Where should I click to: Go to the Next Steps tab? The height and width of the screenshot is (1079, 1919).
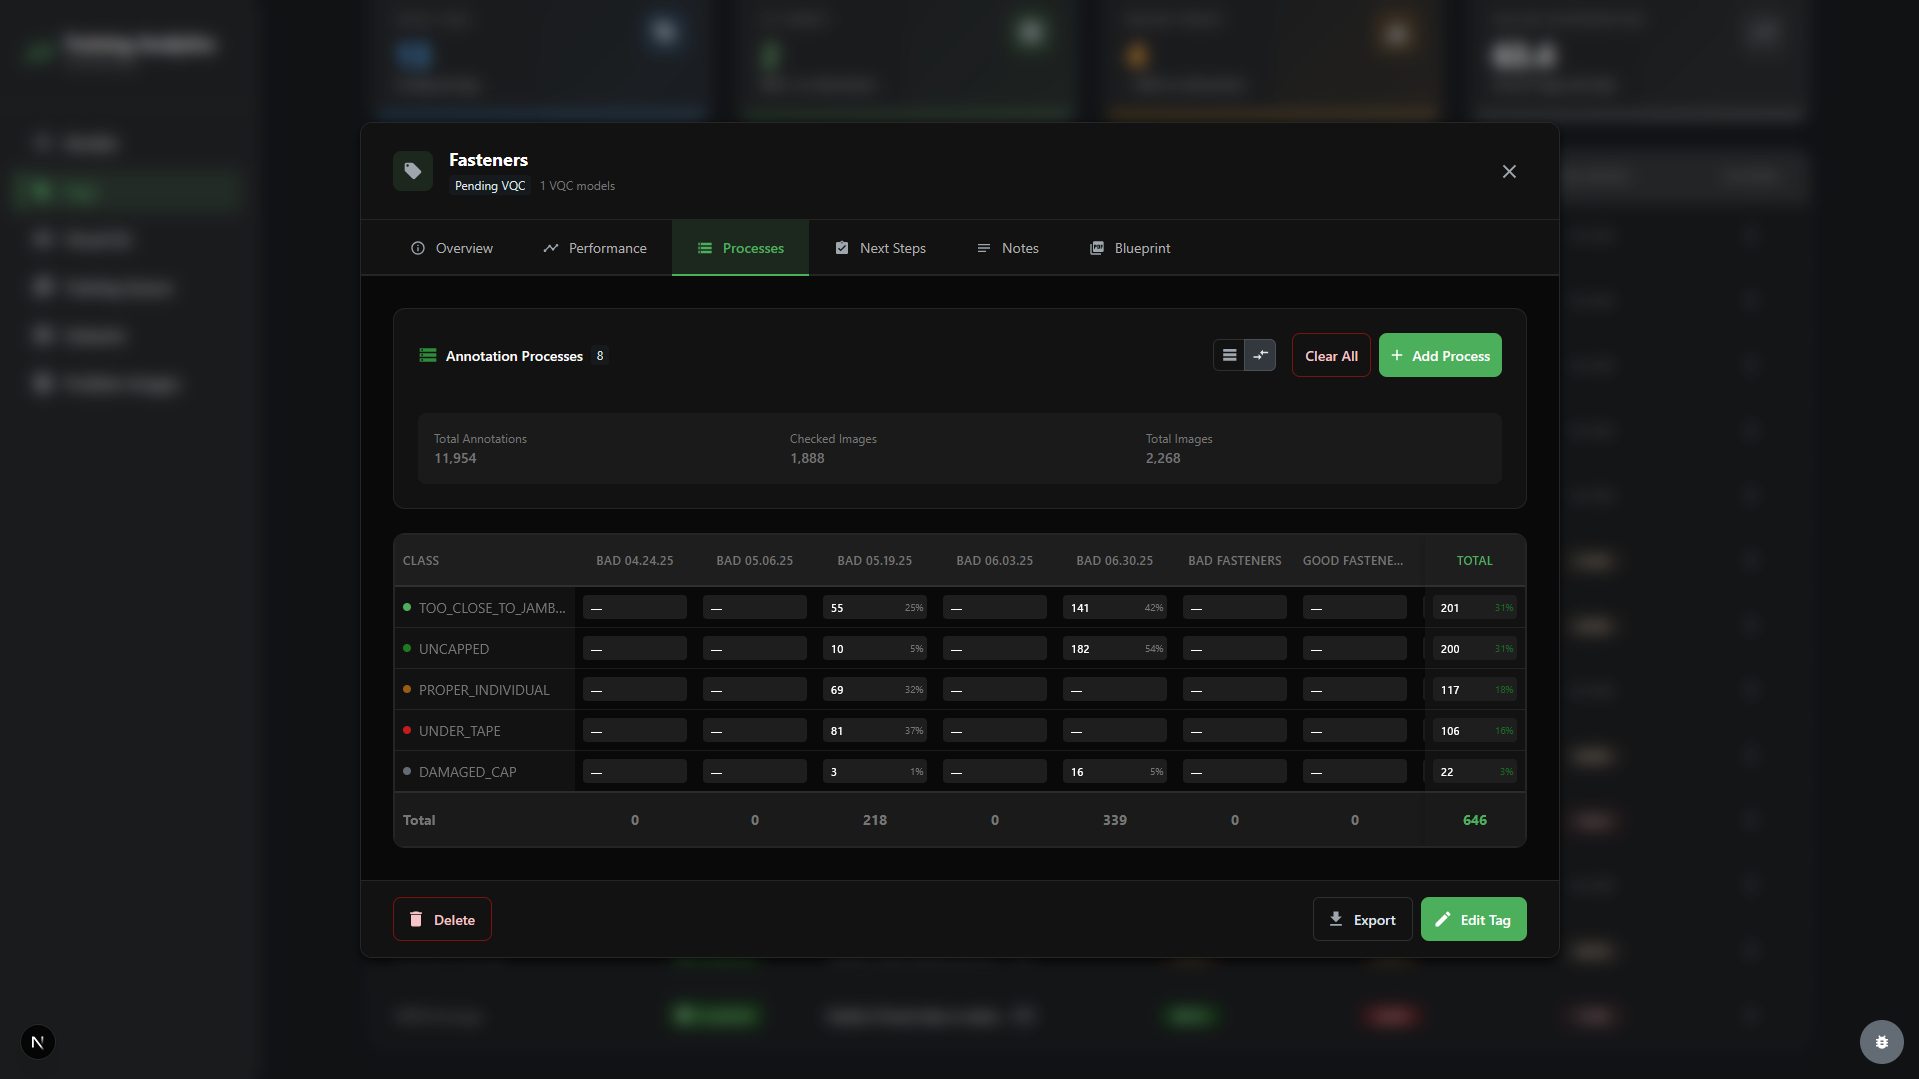click(880, 248)
